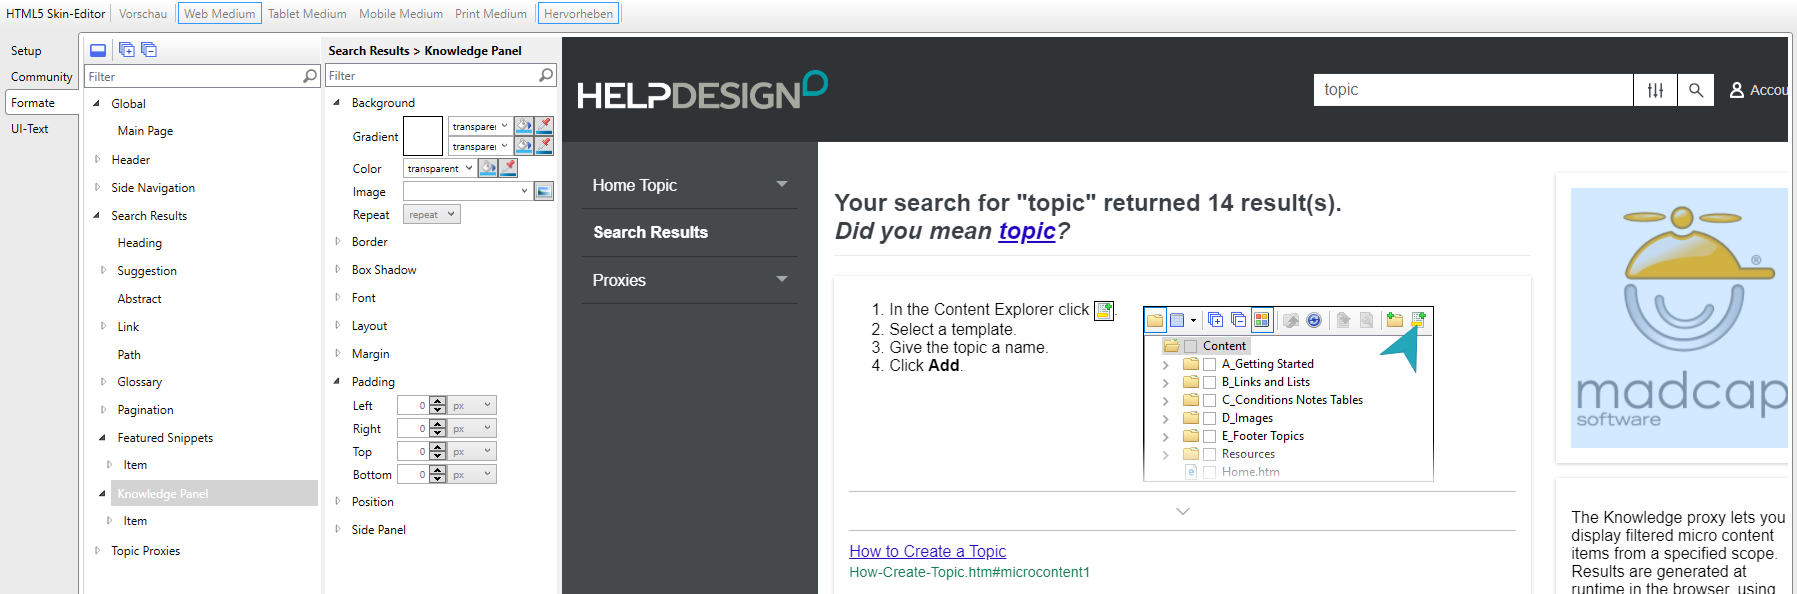Click the magnifier search button in the preview header
This screenshot has width=1797, height=594.
1696,90
